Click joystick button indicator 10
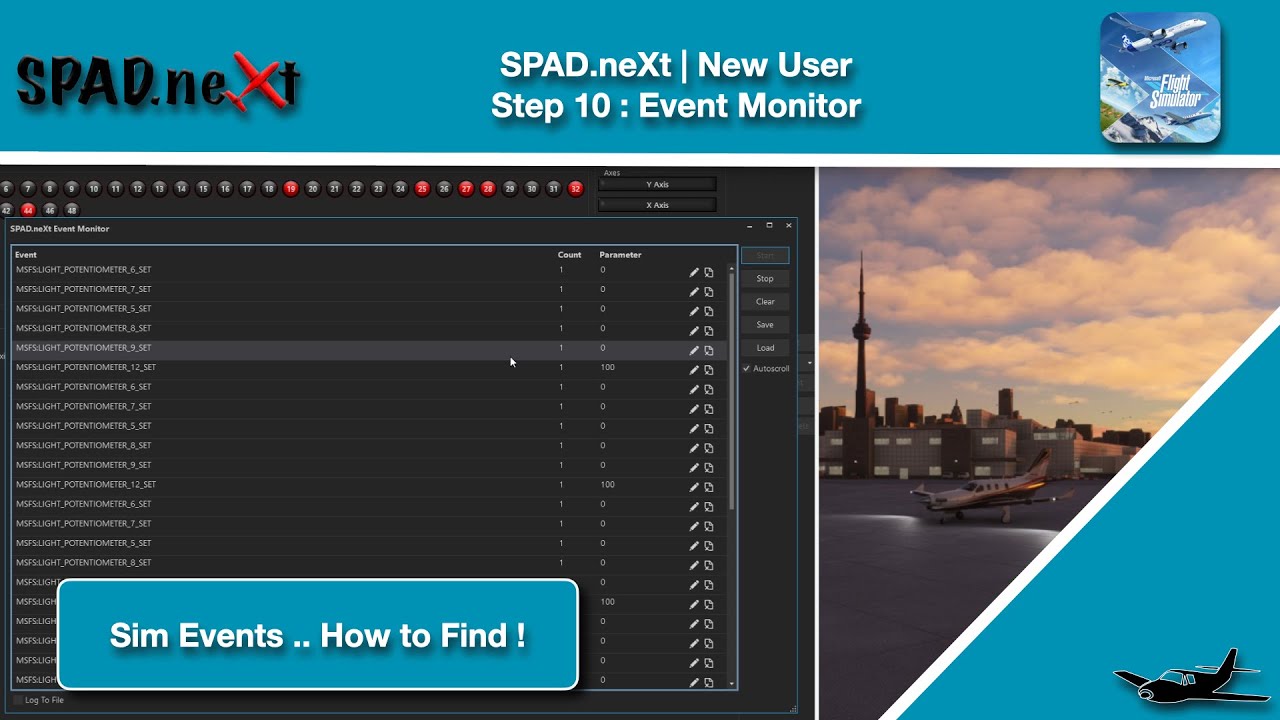This screenshot has width=1280, height=720. [x=94, y=188]
